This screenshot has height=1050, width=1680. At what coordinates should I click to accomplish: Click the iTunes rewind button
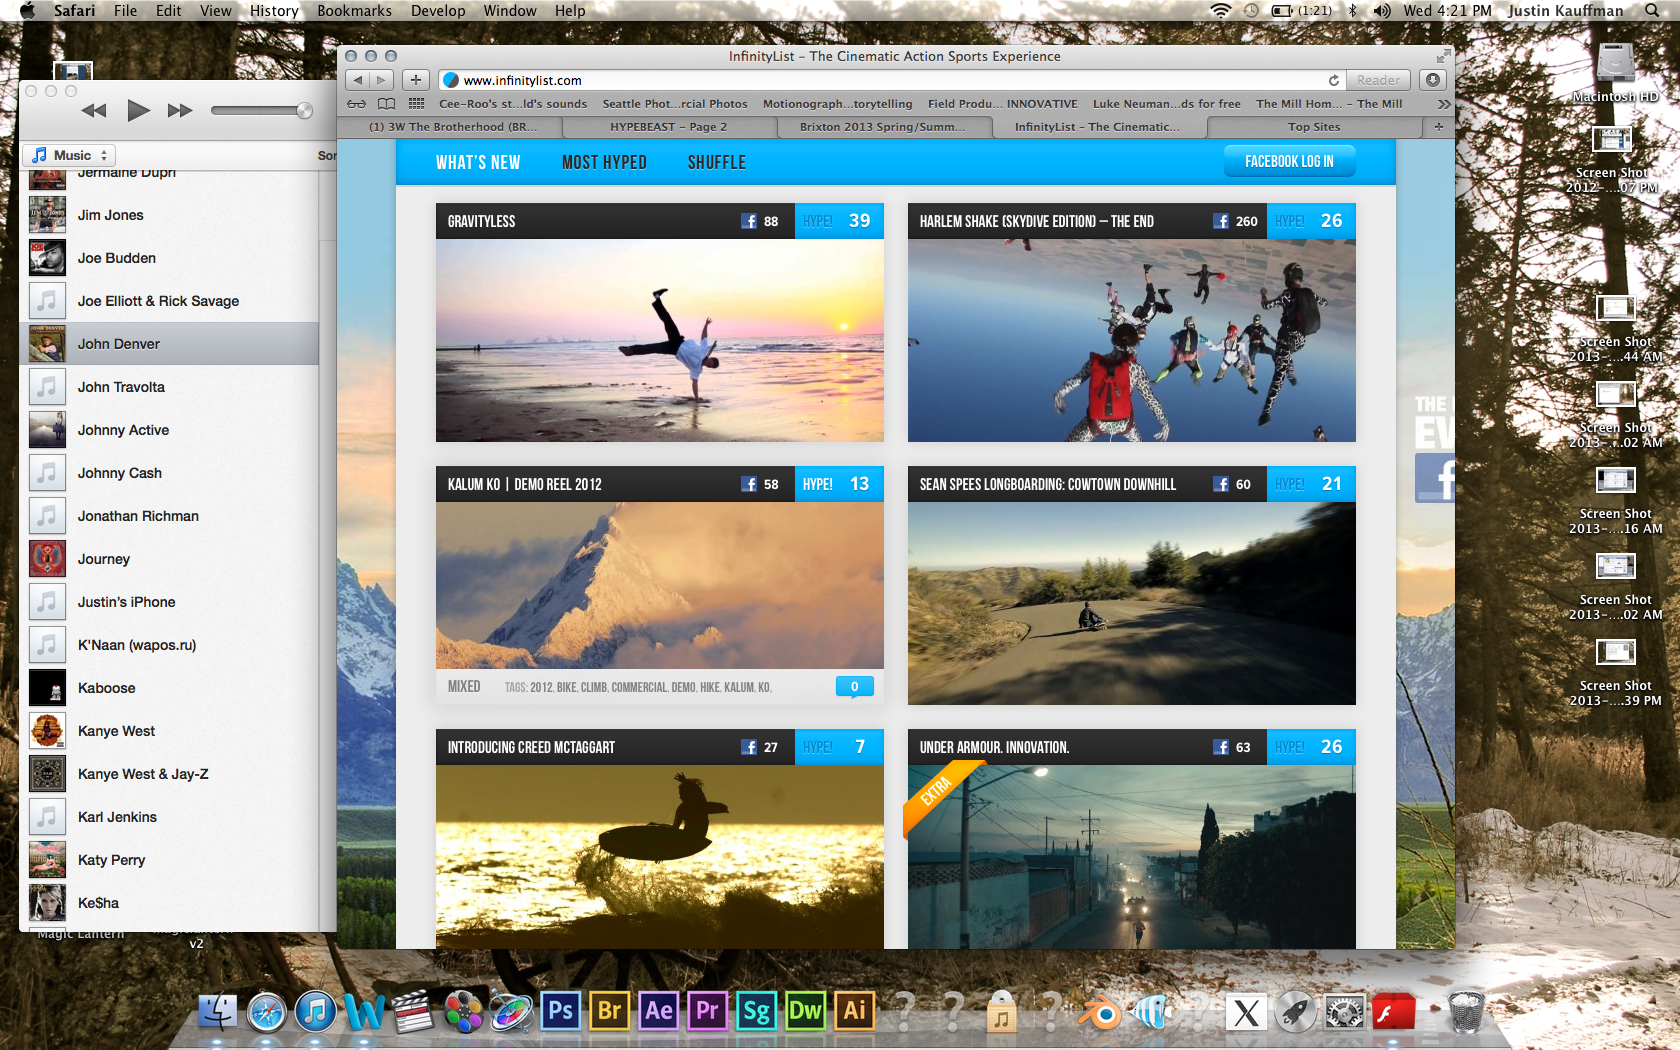click(x=94, y=110)
